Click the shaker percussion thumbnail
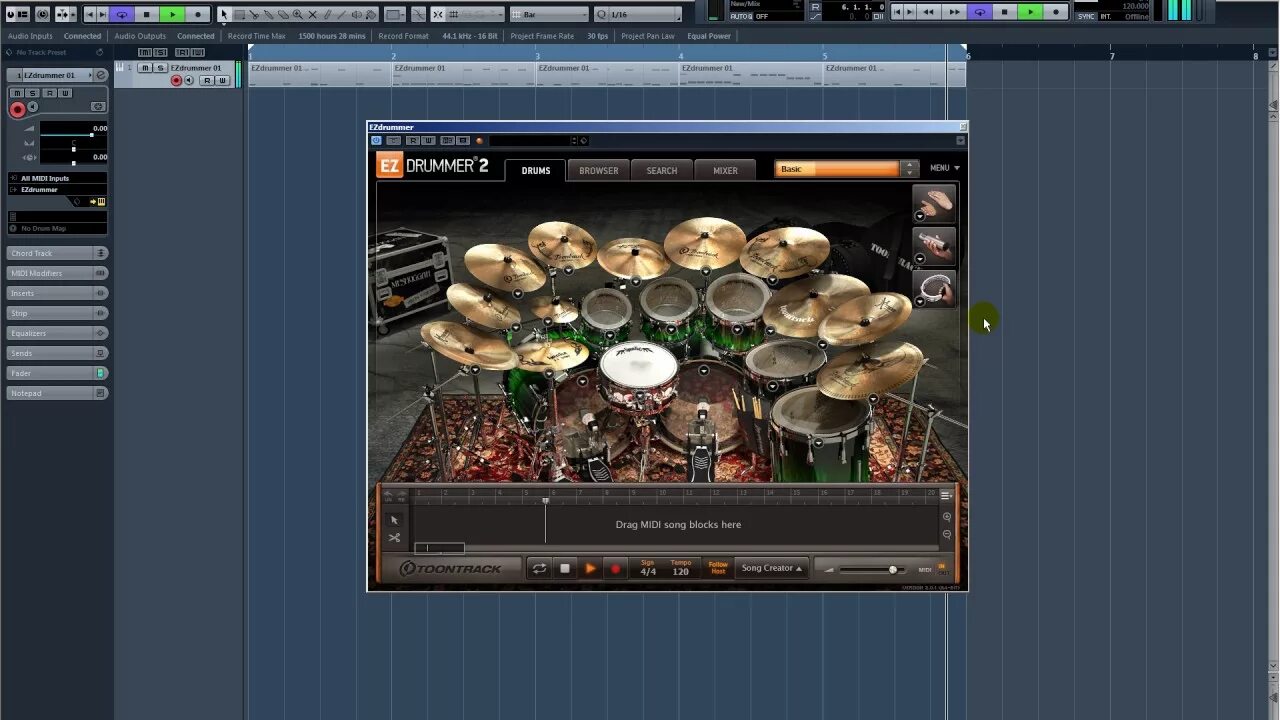1280x720 pixels. [x=934, y=245]
